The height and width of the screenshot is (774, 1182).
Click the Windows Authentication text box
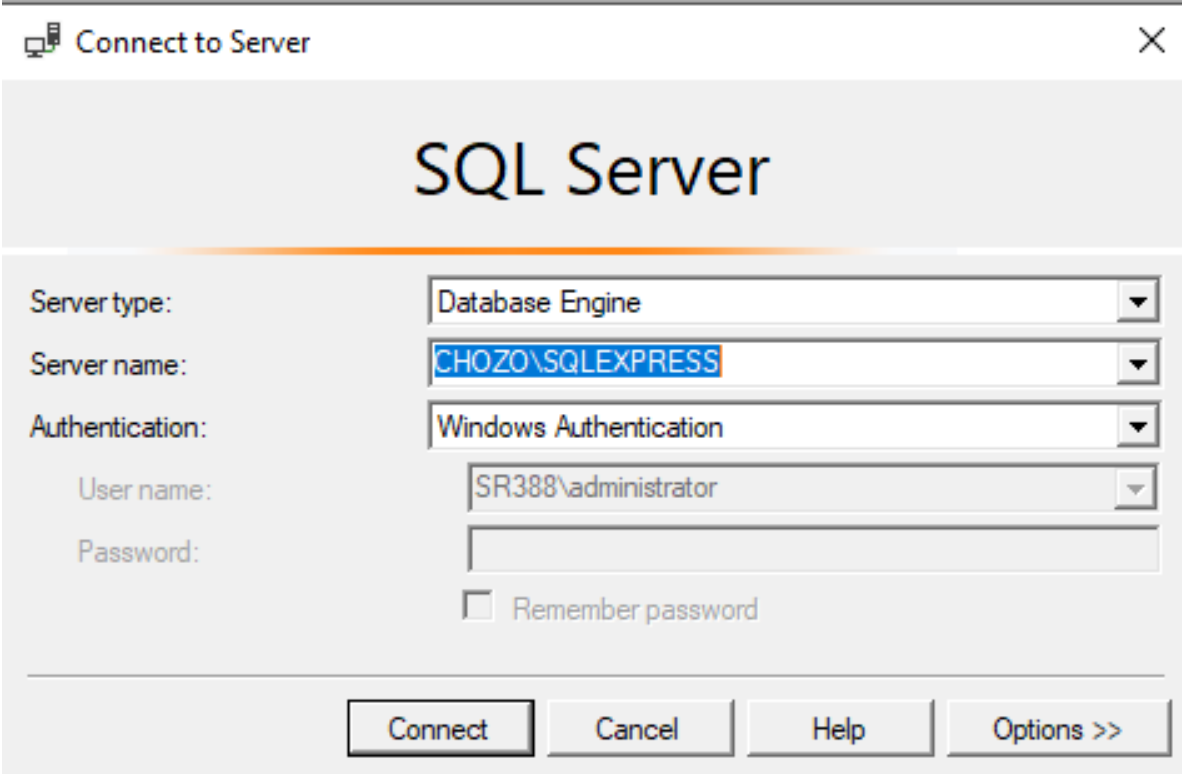point(770,427)
